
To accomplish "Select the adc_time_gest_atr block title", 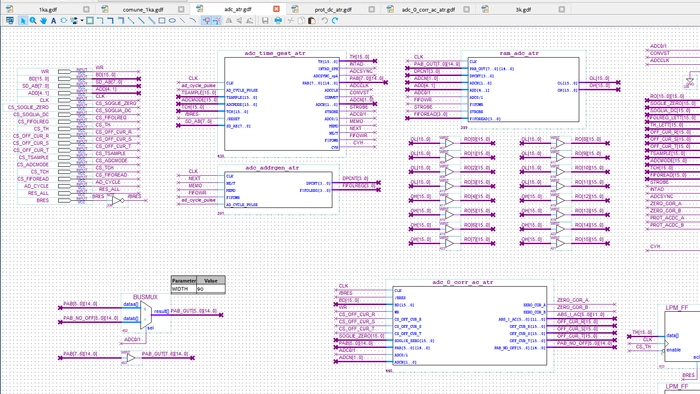I will click(x=275, y=53).
